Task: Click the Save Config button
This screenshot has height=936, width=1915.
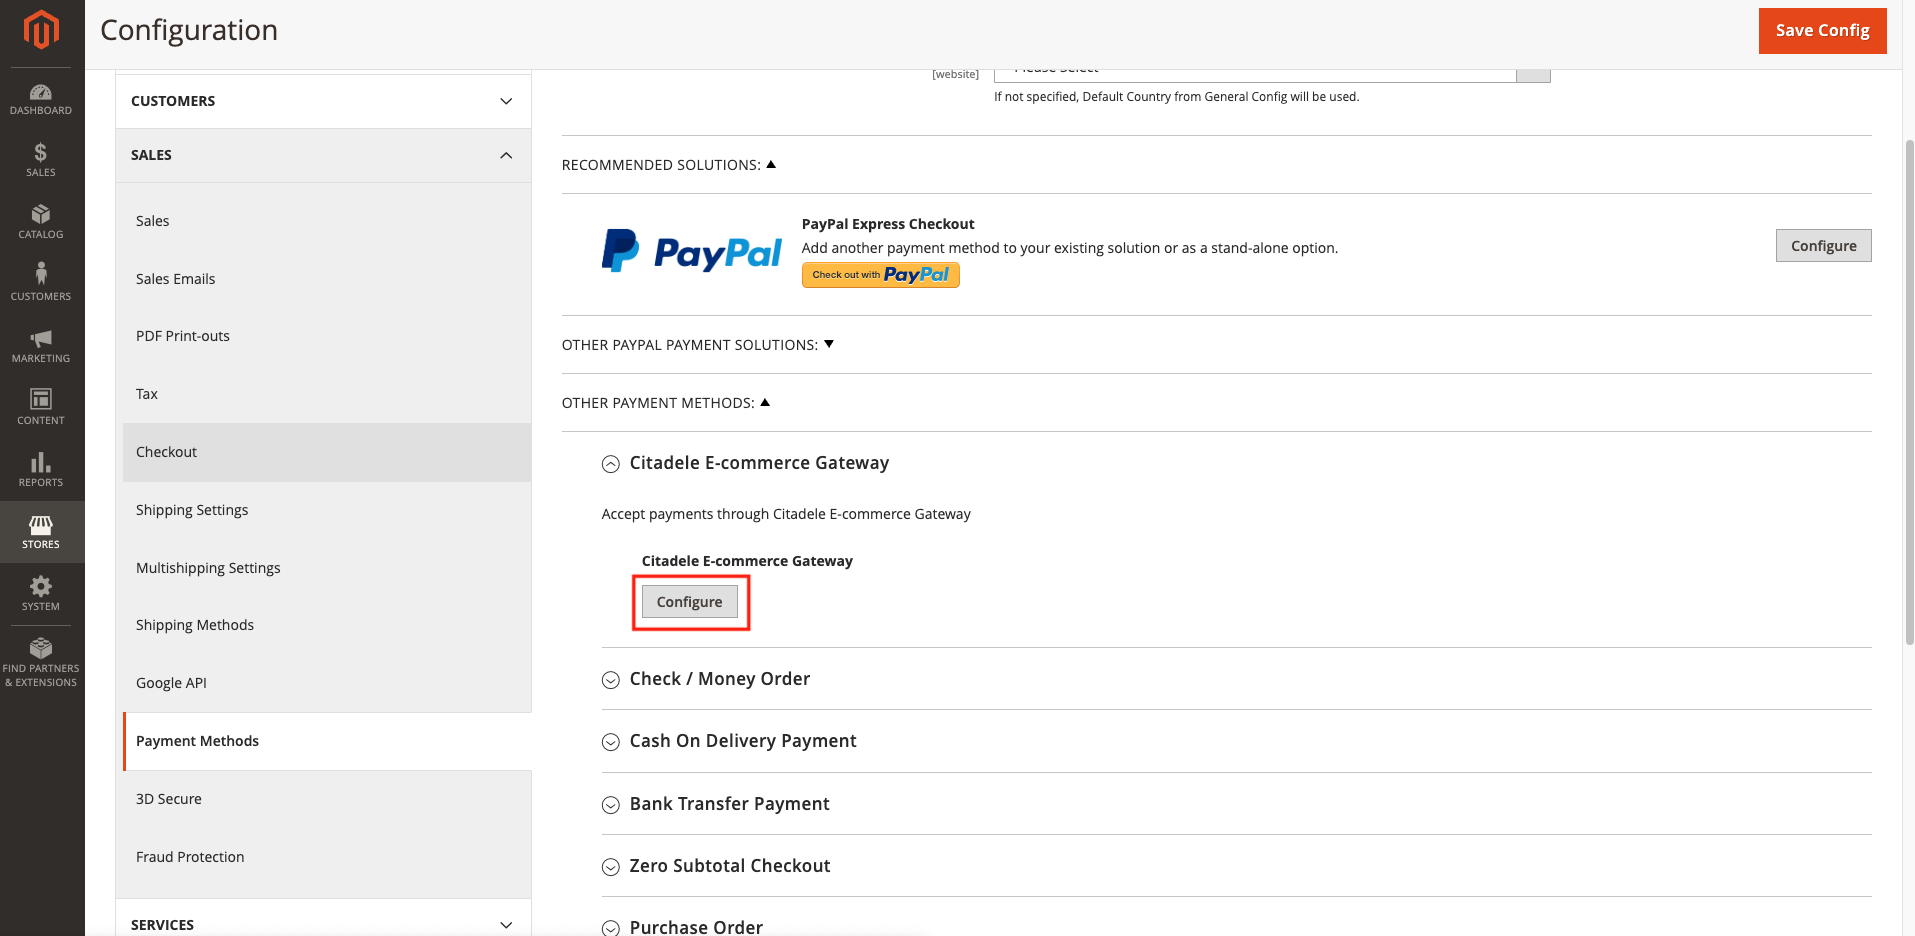Action: [1822, 31]
